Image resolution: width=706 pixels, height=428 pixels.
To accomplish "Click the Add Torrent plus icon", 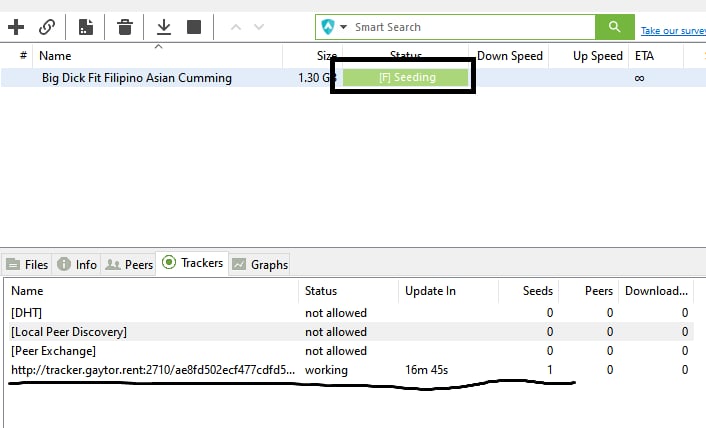I will 16,27.
